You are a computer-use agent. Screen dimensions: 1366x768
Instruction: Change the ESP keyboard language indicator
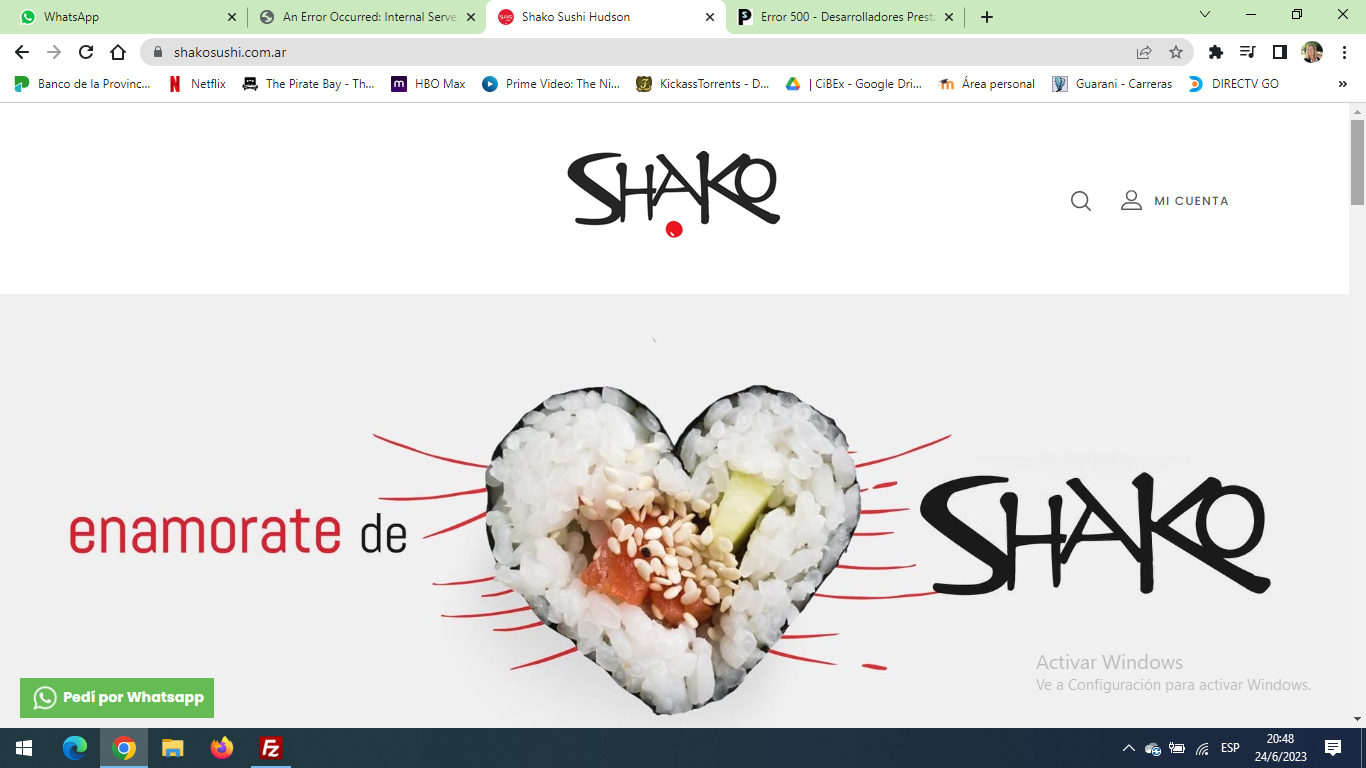click(x=1230, y=748)
